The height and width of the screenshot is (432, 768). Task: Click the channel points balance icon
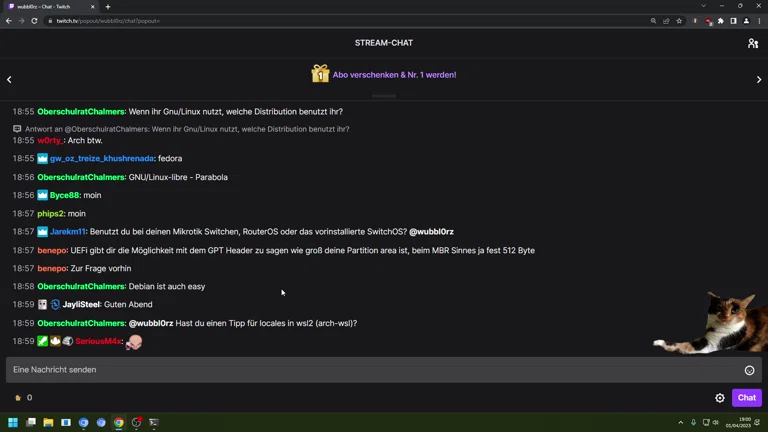click(17, 398)
